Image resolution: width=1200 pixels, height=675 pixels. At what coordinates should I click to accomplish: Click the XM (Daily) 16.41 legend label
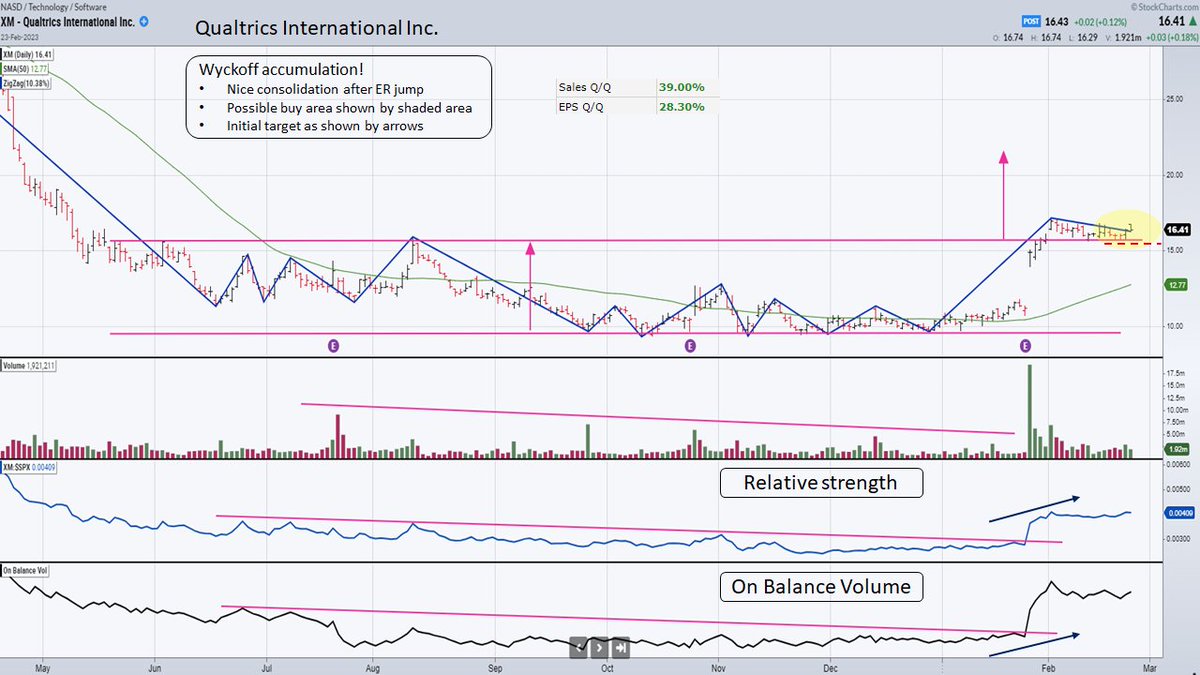27,57
